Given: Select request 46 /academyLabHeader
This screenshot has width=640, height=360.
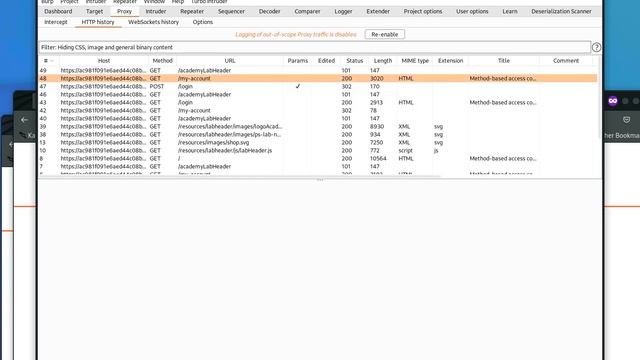Looking at the screenshot, I should click(318, 94).
